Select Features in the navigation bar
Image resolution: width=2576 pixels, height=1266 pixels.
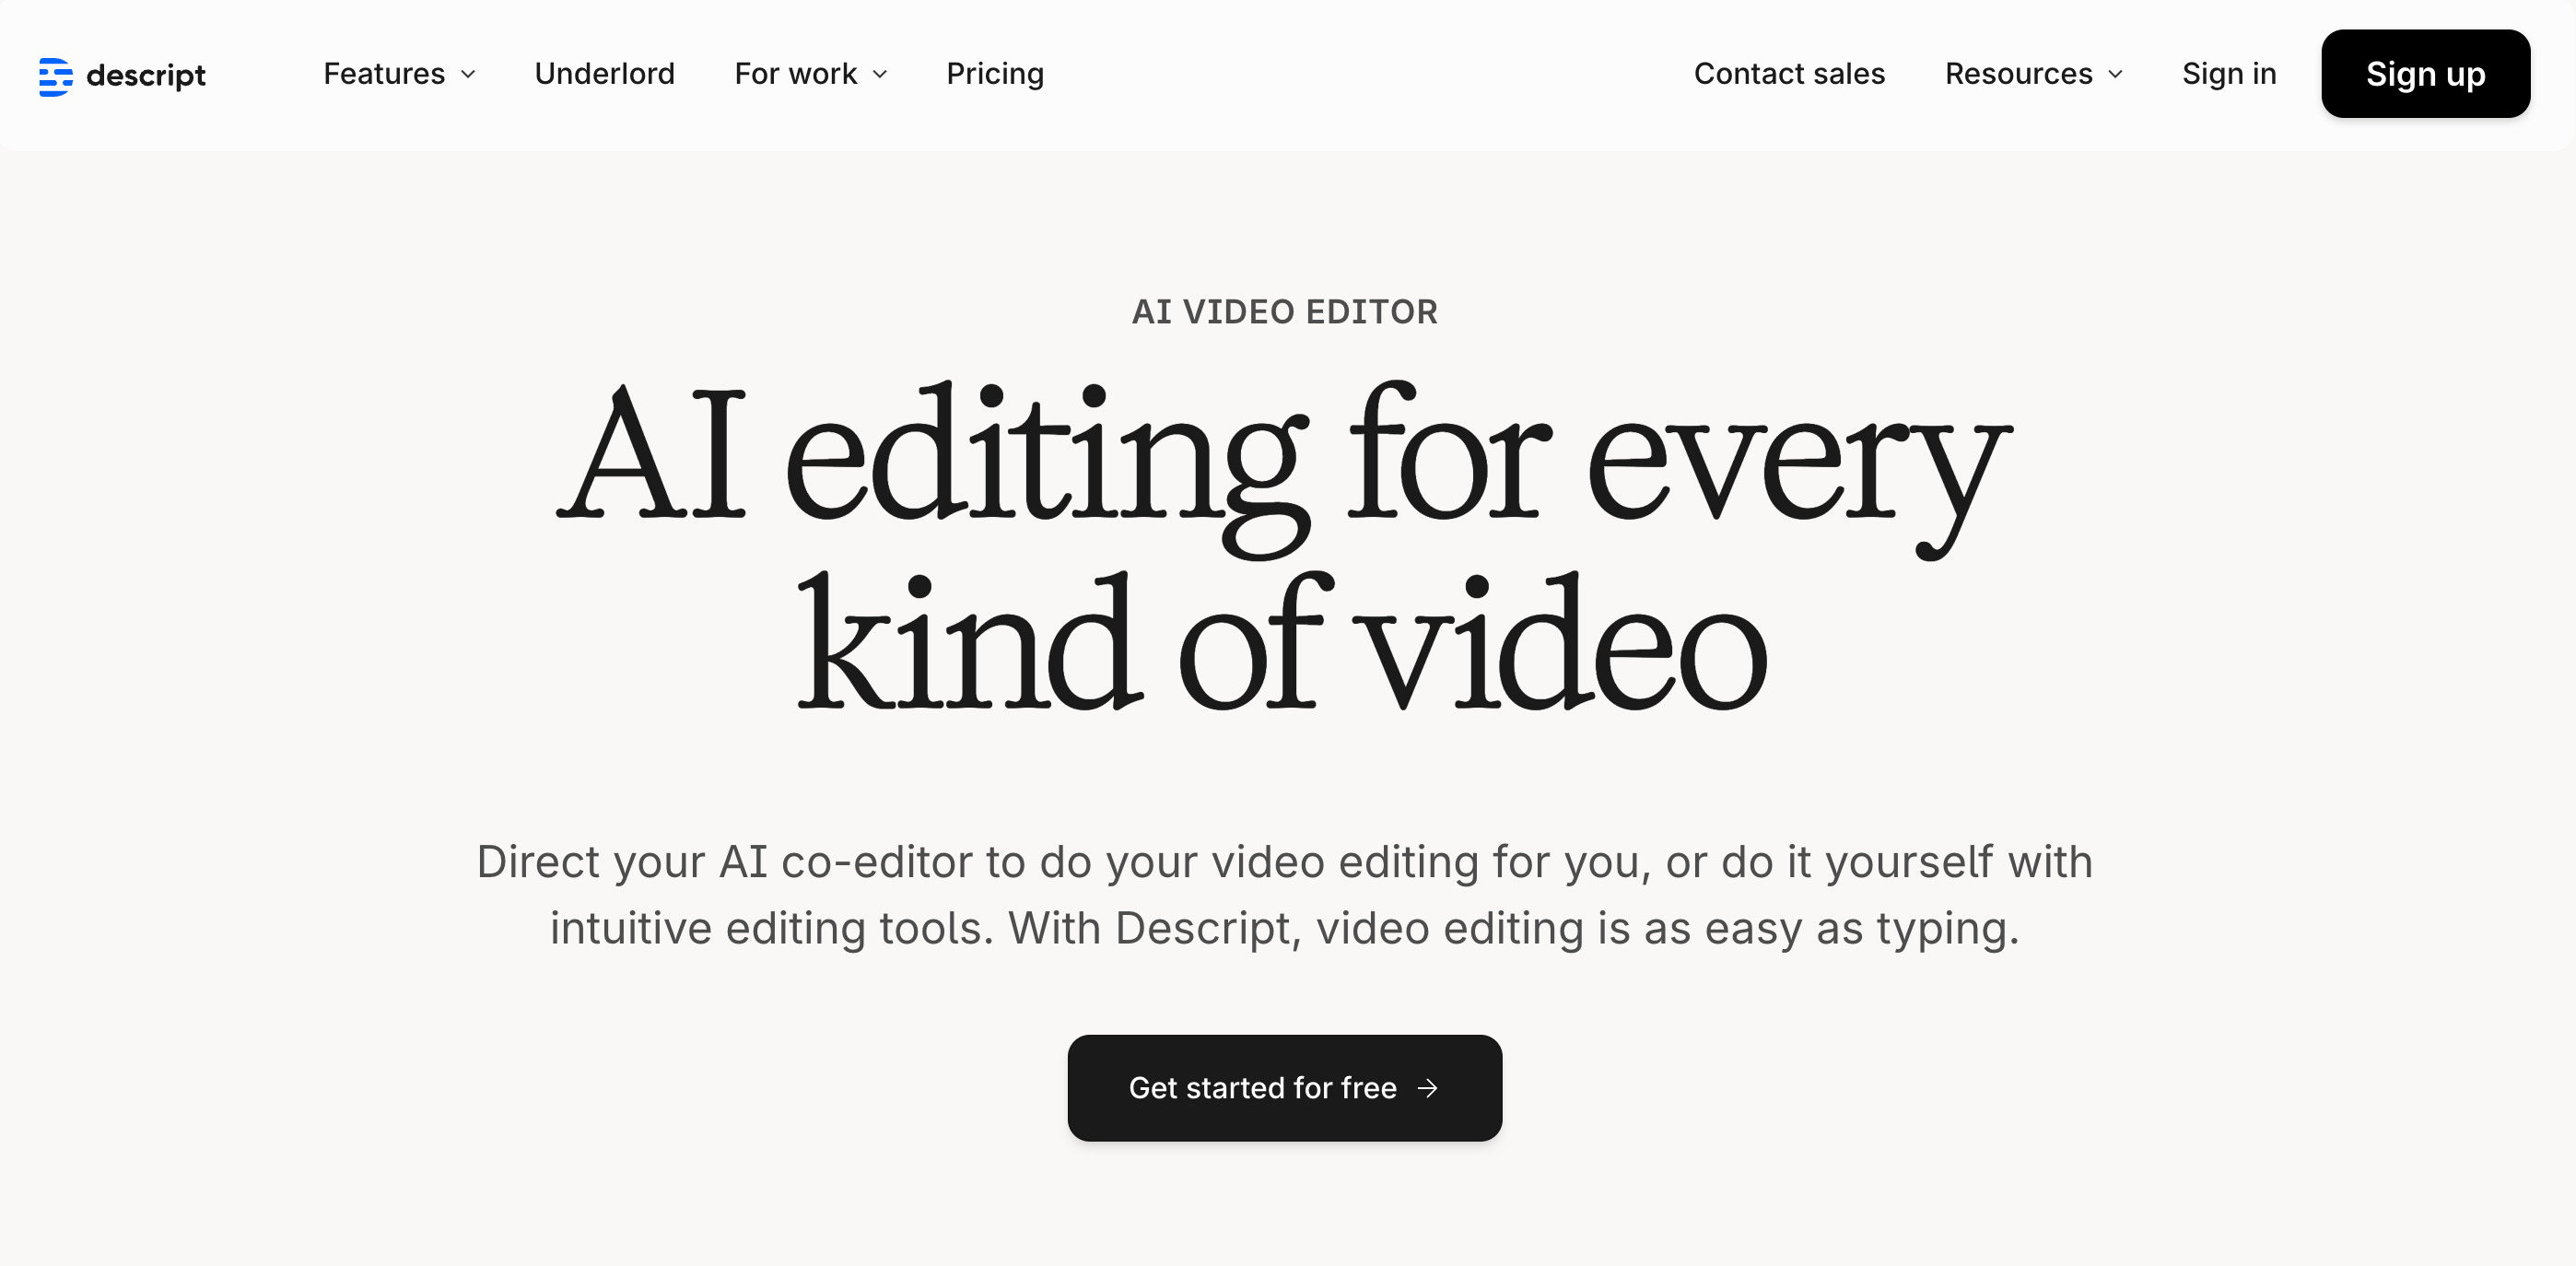384,73
